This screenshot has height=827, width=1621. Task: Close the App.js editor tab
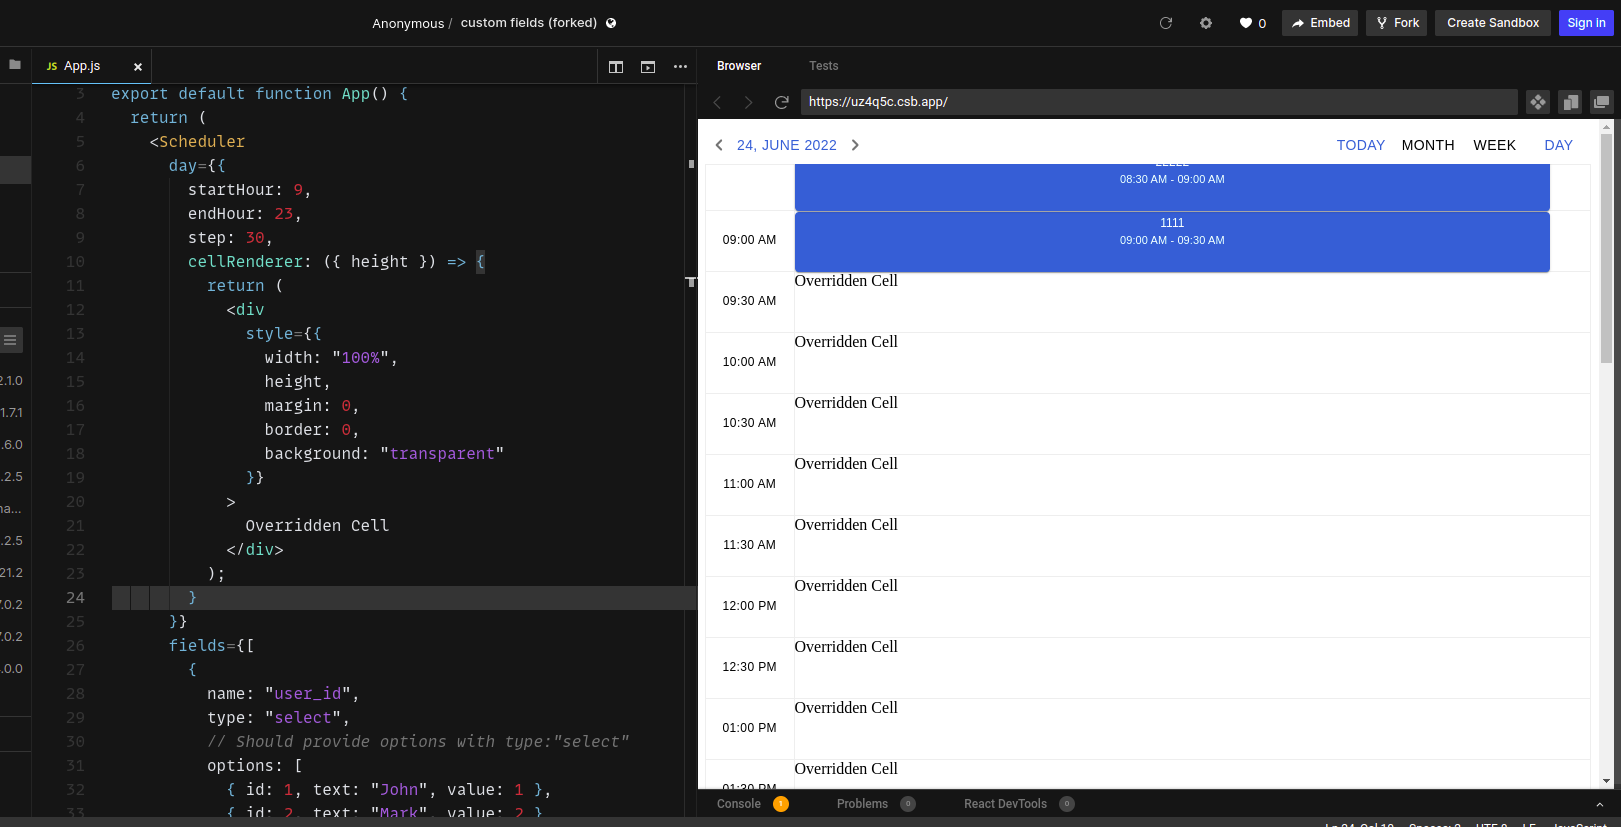point(138,67)
